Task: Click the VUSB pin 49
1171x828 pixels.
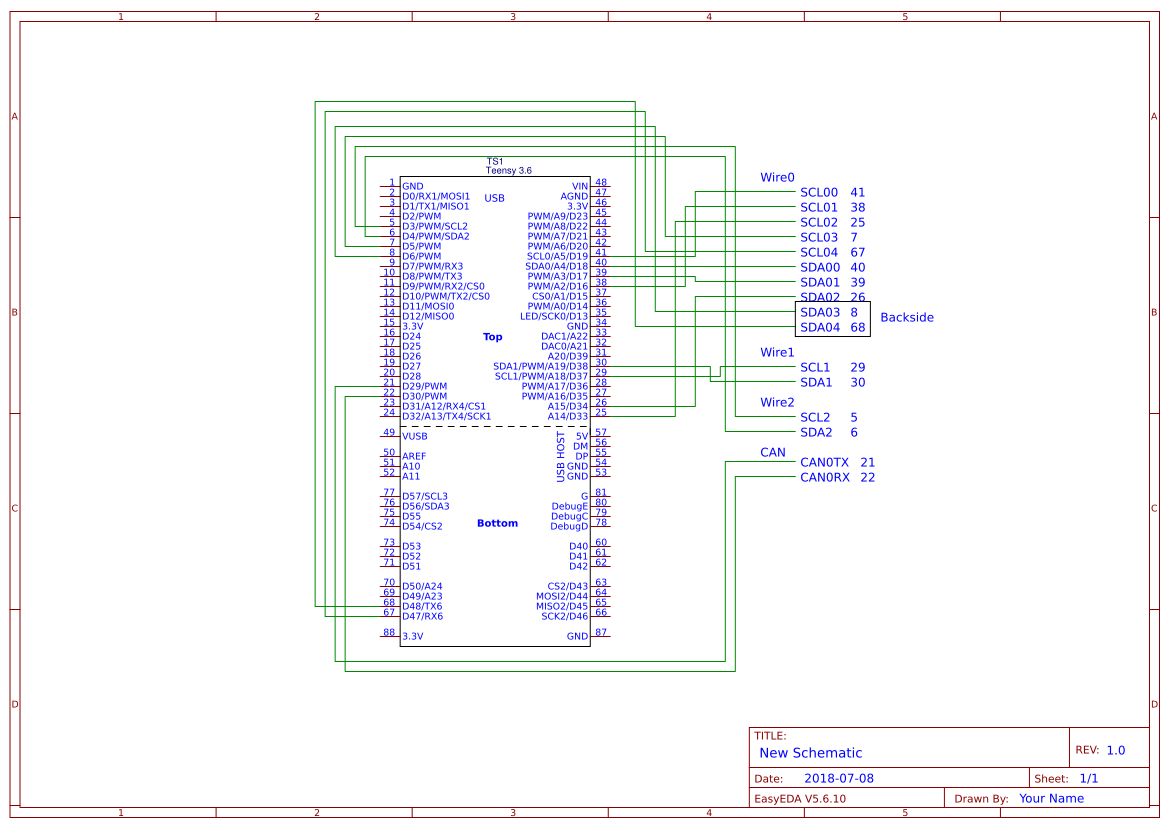Action: [414, 436]
